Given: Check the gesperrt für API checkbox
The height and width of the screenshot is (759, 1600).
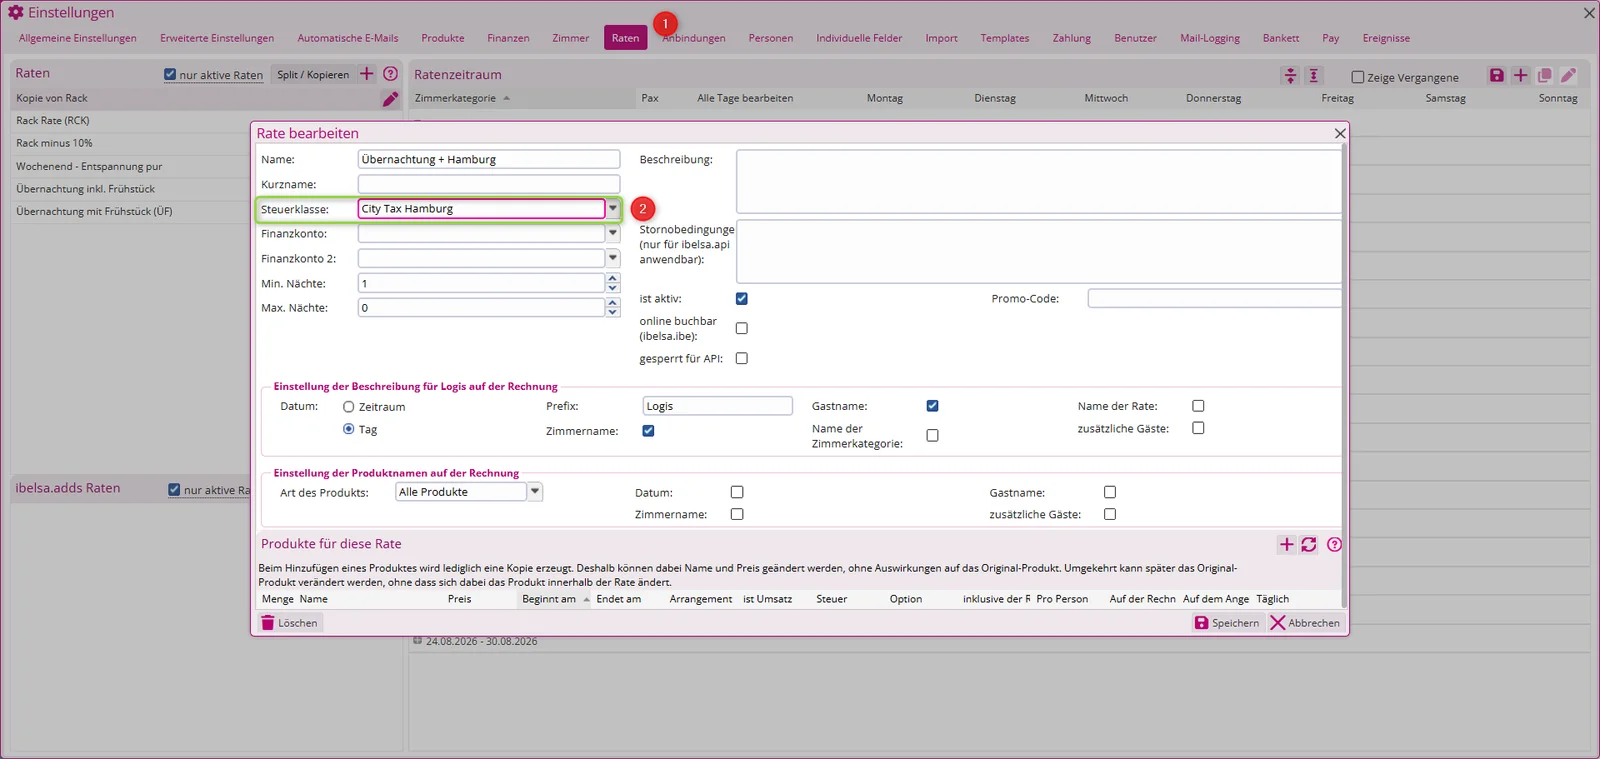Looking at the screenshot, I should point(741,358).
